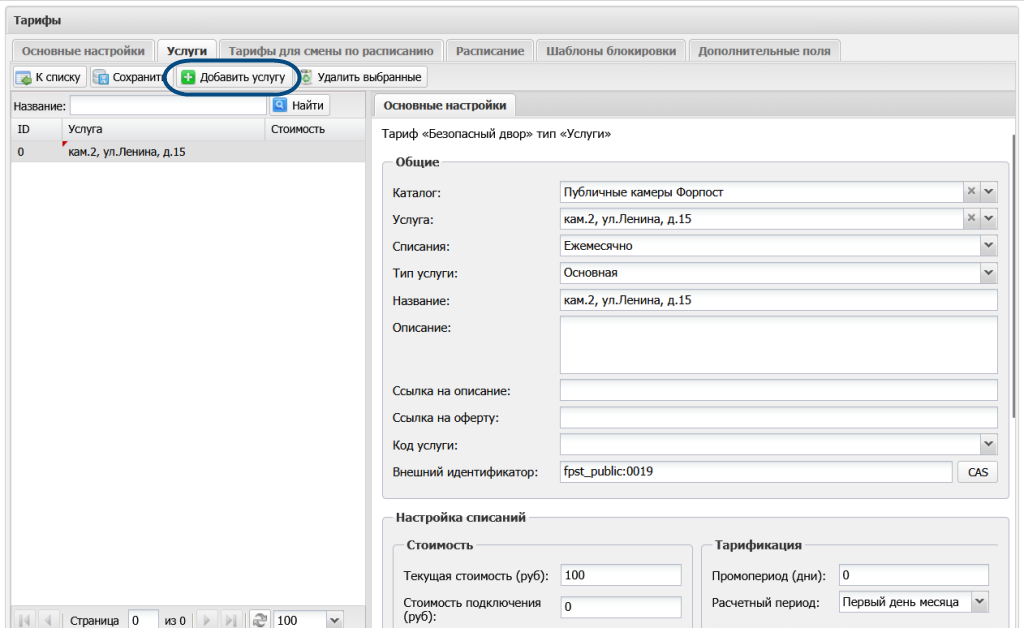Click the Текущая стоимость (руб) field
Viewport: 1024px width, 628px height.
(x=621, y=575)
